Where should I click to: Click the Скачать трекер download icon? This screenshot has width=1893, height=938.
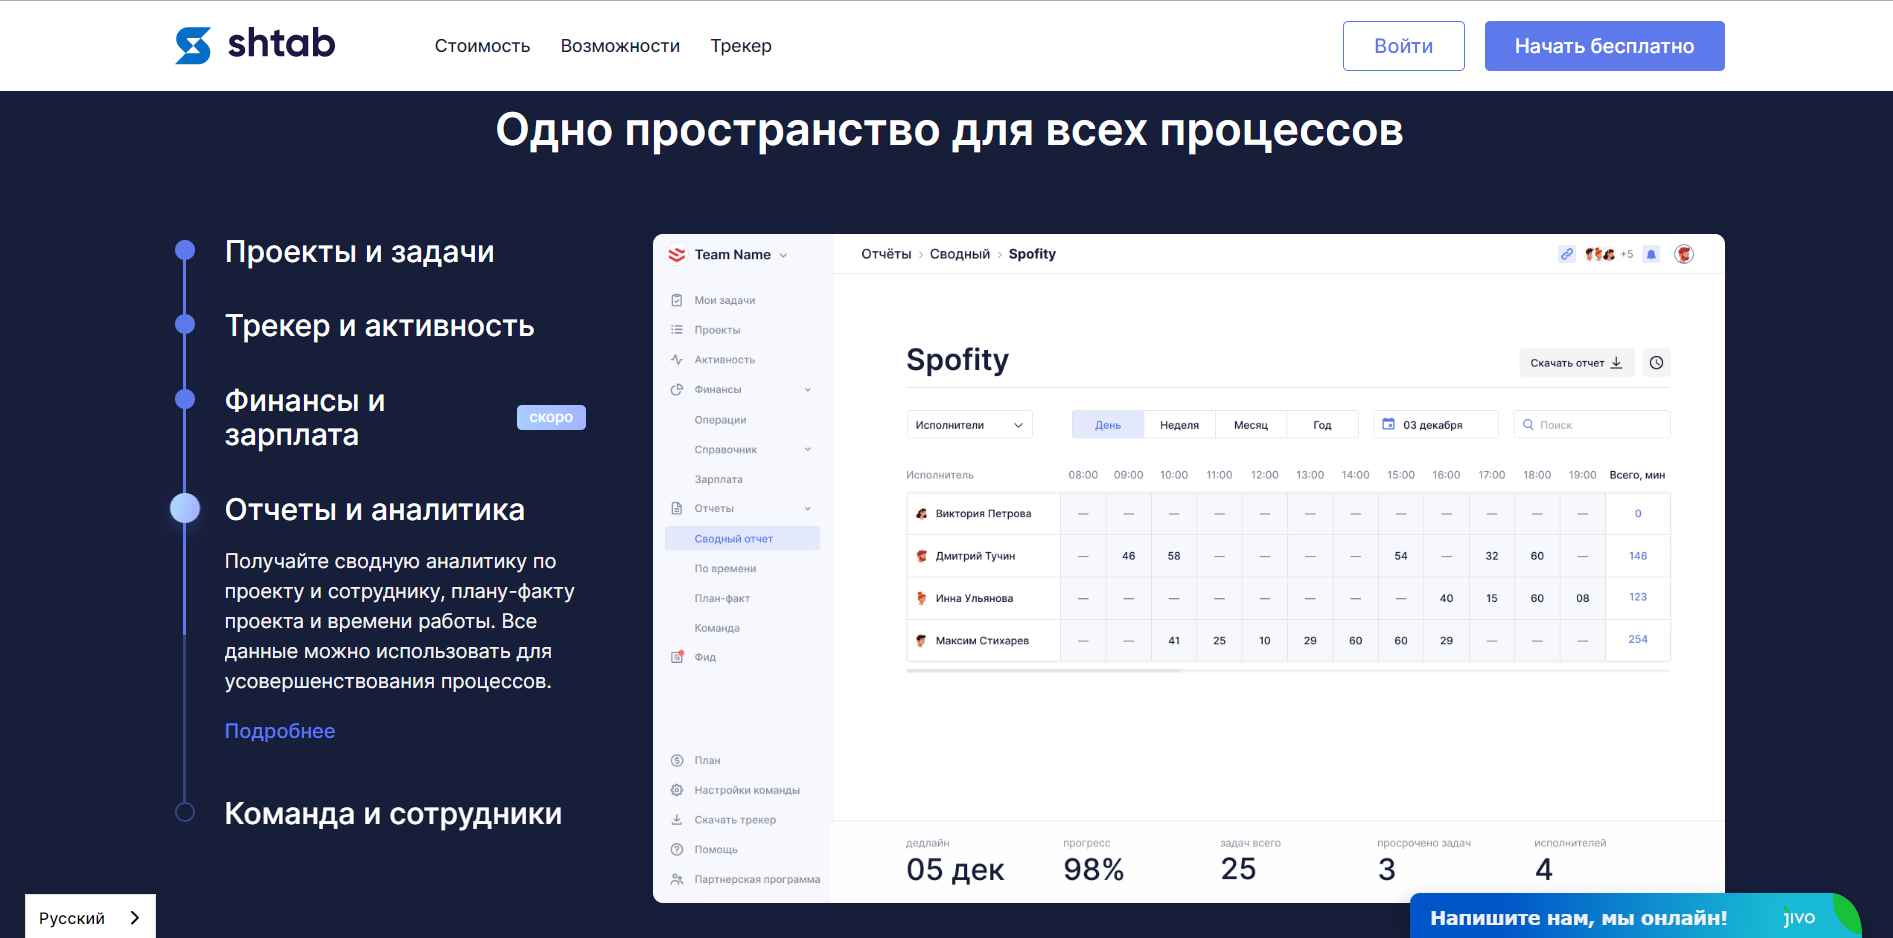[x=677, y=820]
